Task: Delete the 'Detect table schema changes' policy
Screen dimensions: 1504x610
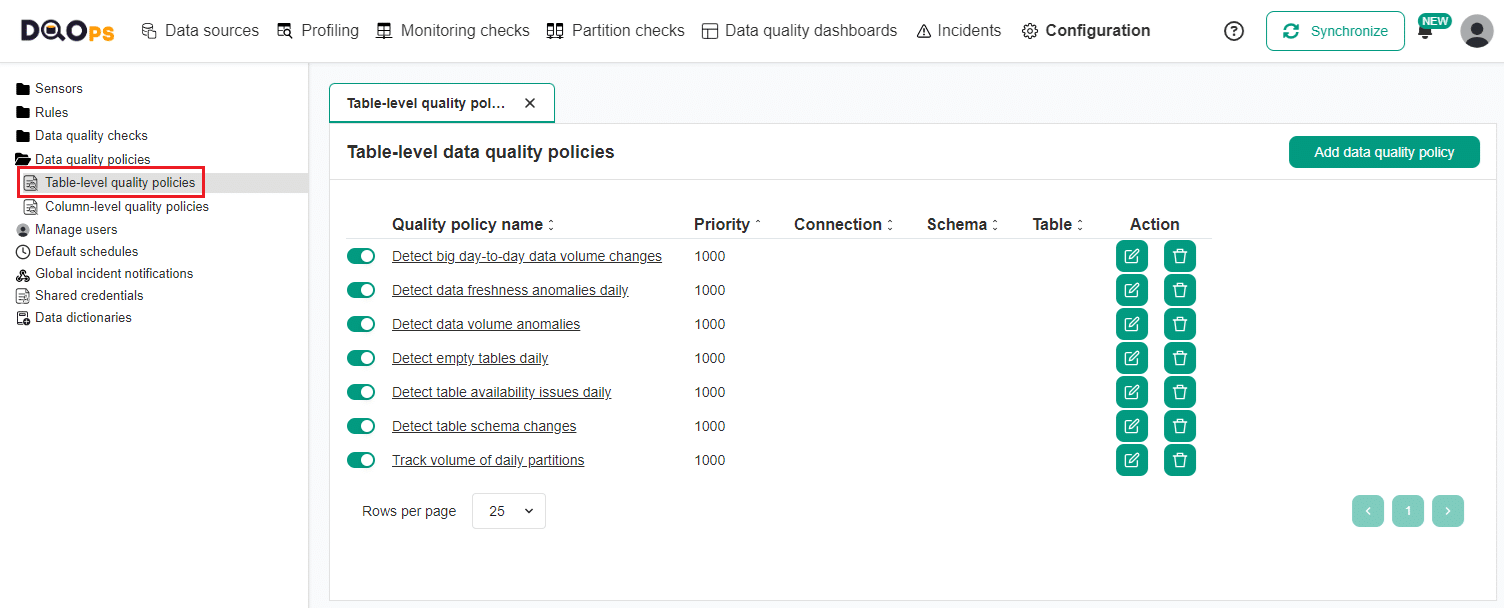Action: [1180, 426]
